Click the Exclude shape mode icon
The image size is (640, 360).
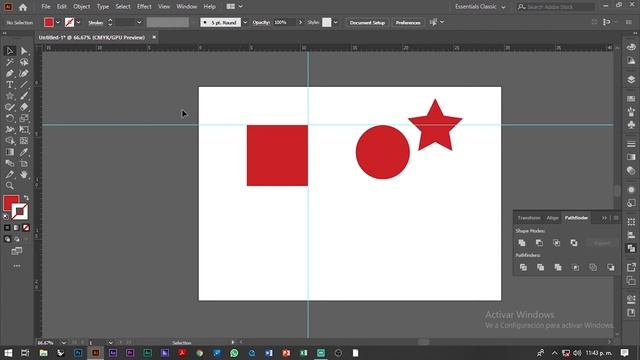(x=574, y=243)
